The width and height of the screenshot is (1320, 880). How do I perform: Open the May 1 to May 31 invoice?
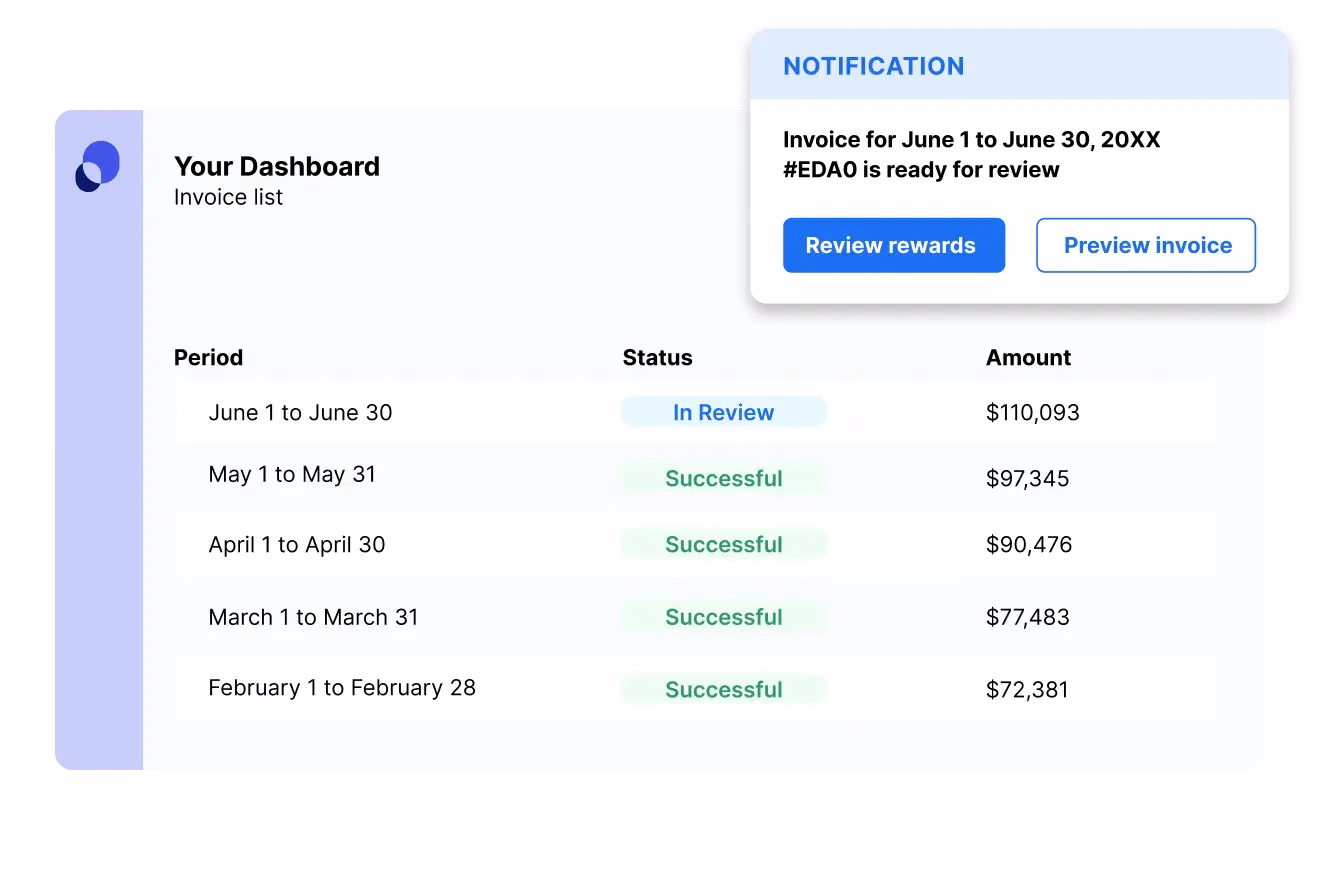coord(292,475)
